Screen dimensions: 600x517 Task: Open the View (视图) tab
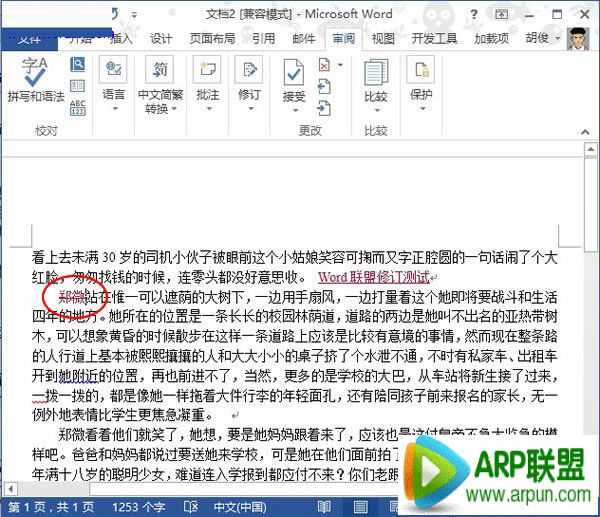coord(383,38)
